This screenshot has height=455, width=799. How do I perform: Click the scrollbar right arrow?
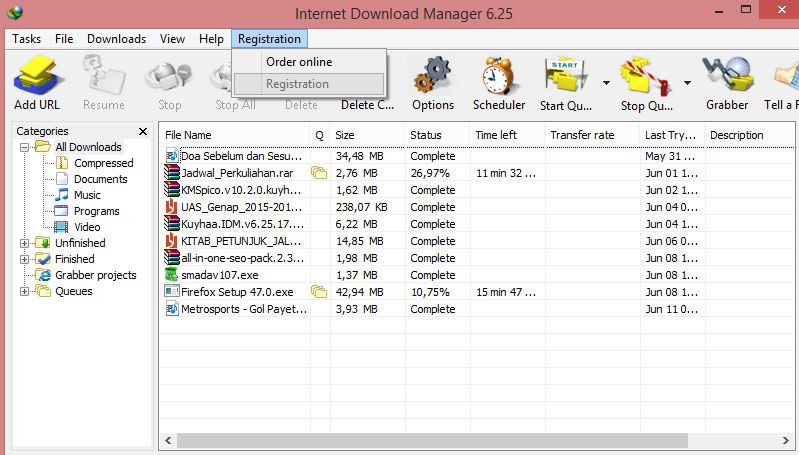point(785,440)
